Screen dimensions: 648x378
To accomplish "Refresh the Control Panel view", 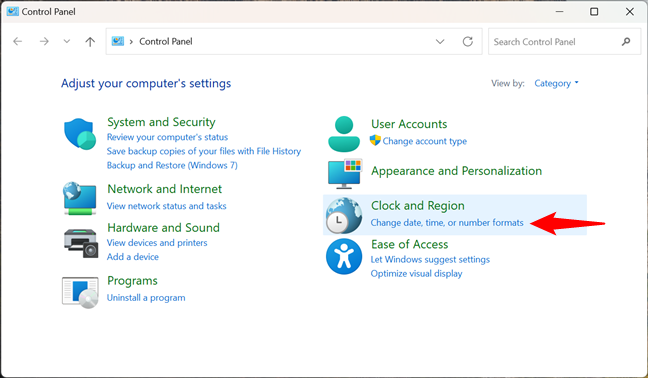I will 467,41.
